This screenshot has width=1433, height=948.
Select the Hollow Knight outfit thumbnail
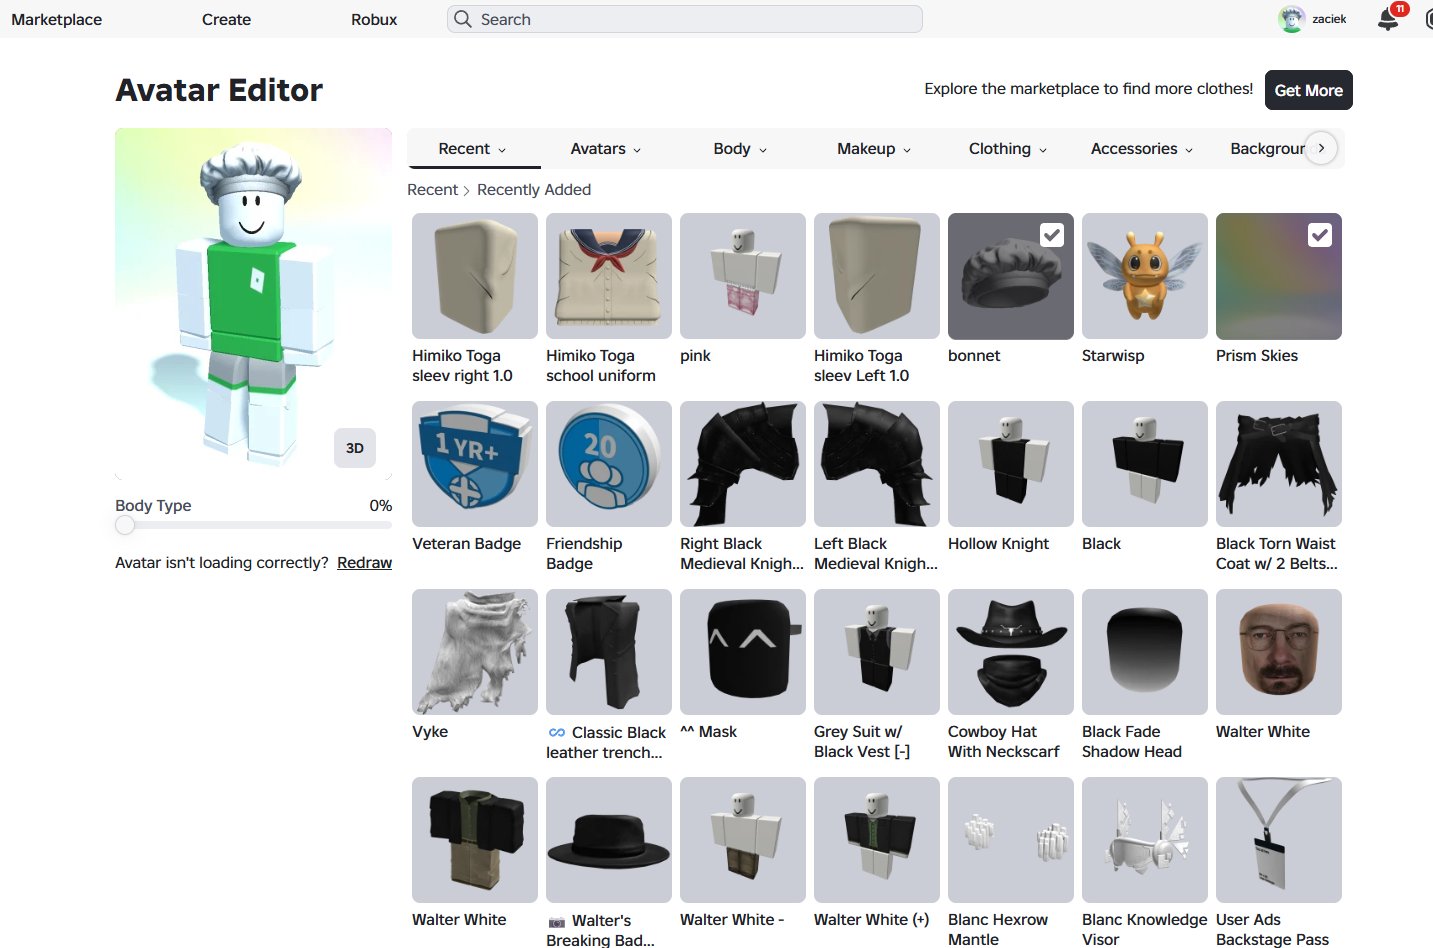tap(1011, 464)
